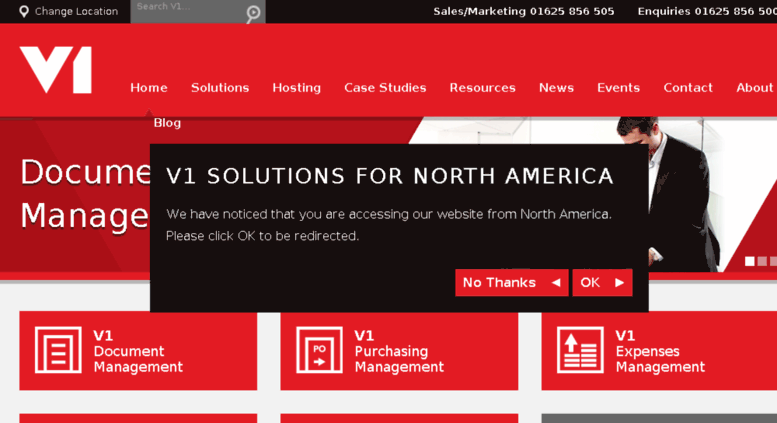Click the No Thanks button

511,283
